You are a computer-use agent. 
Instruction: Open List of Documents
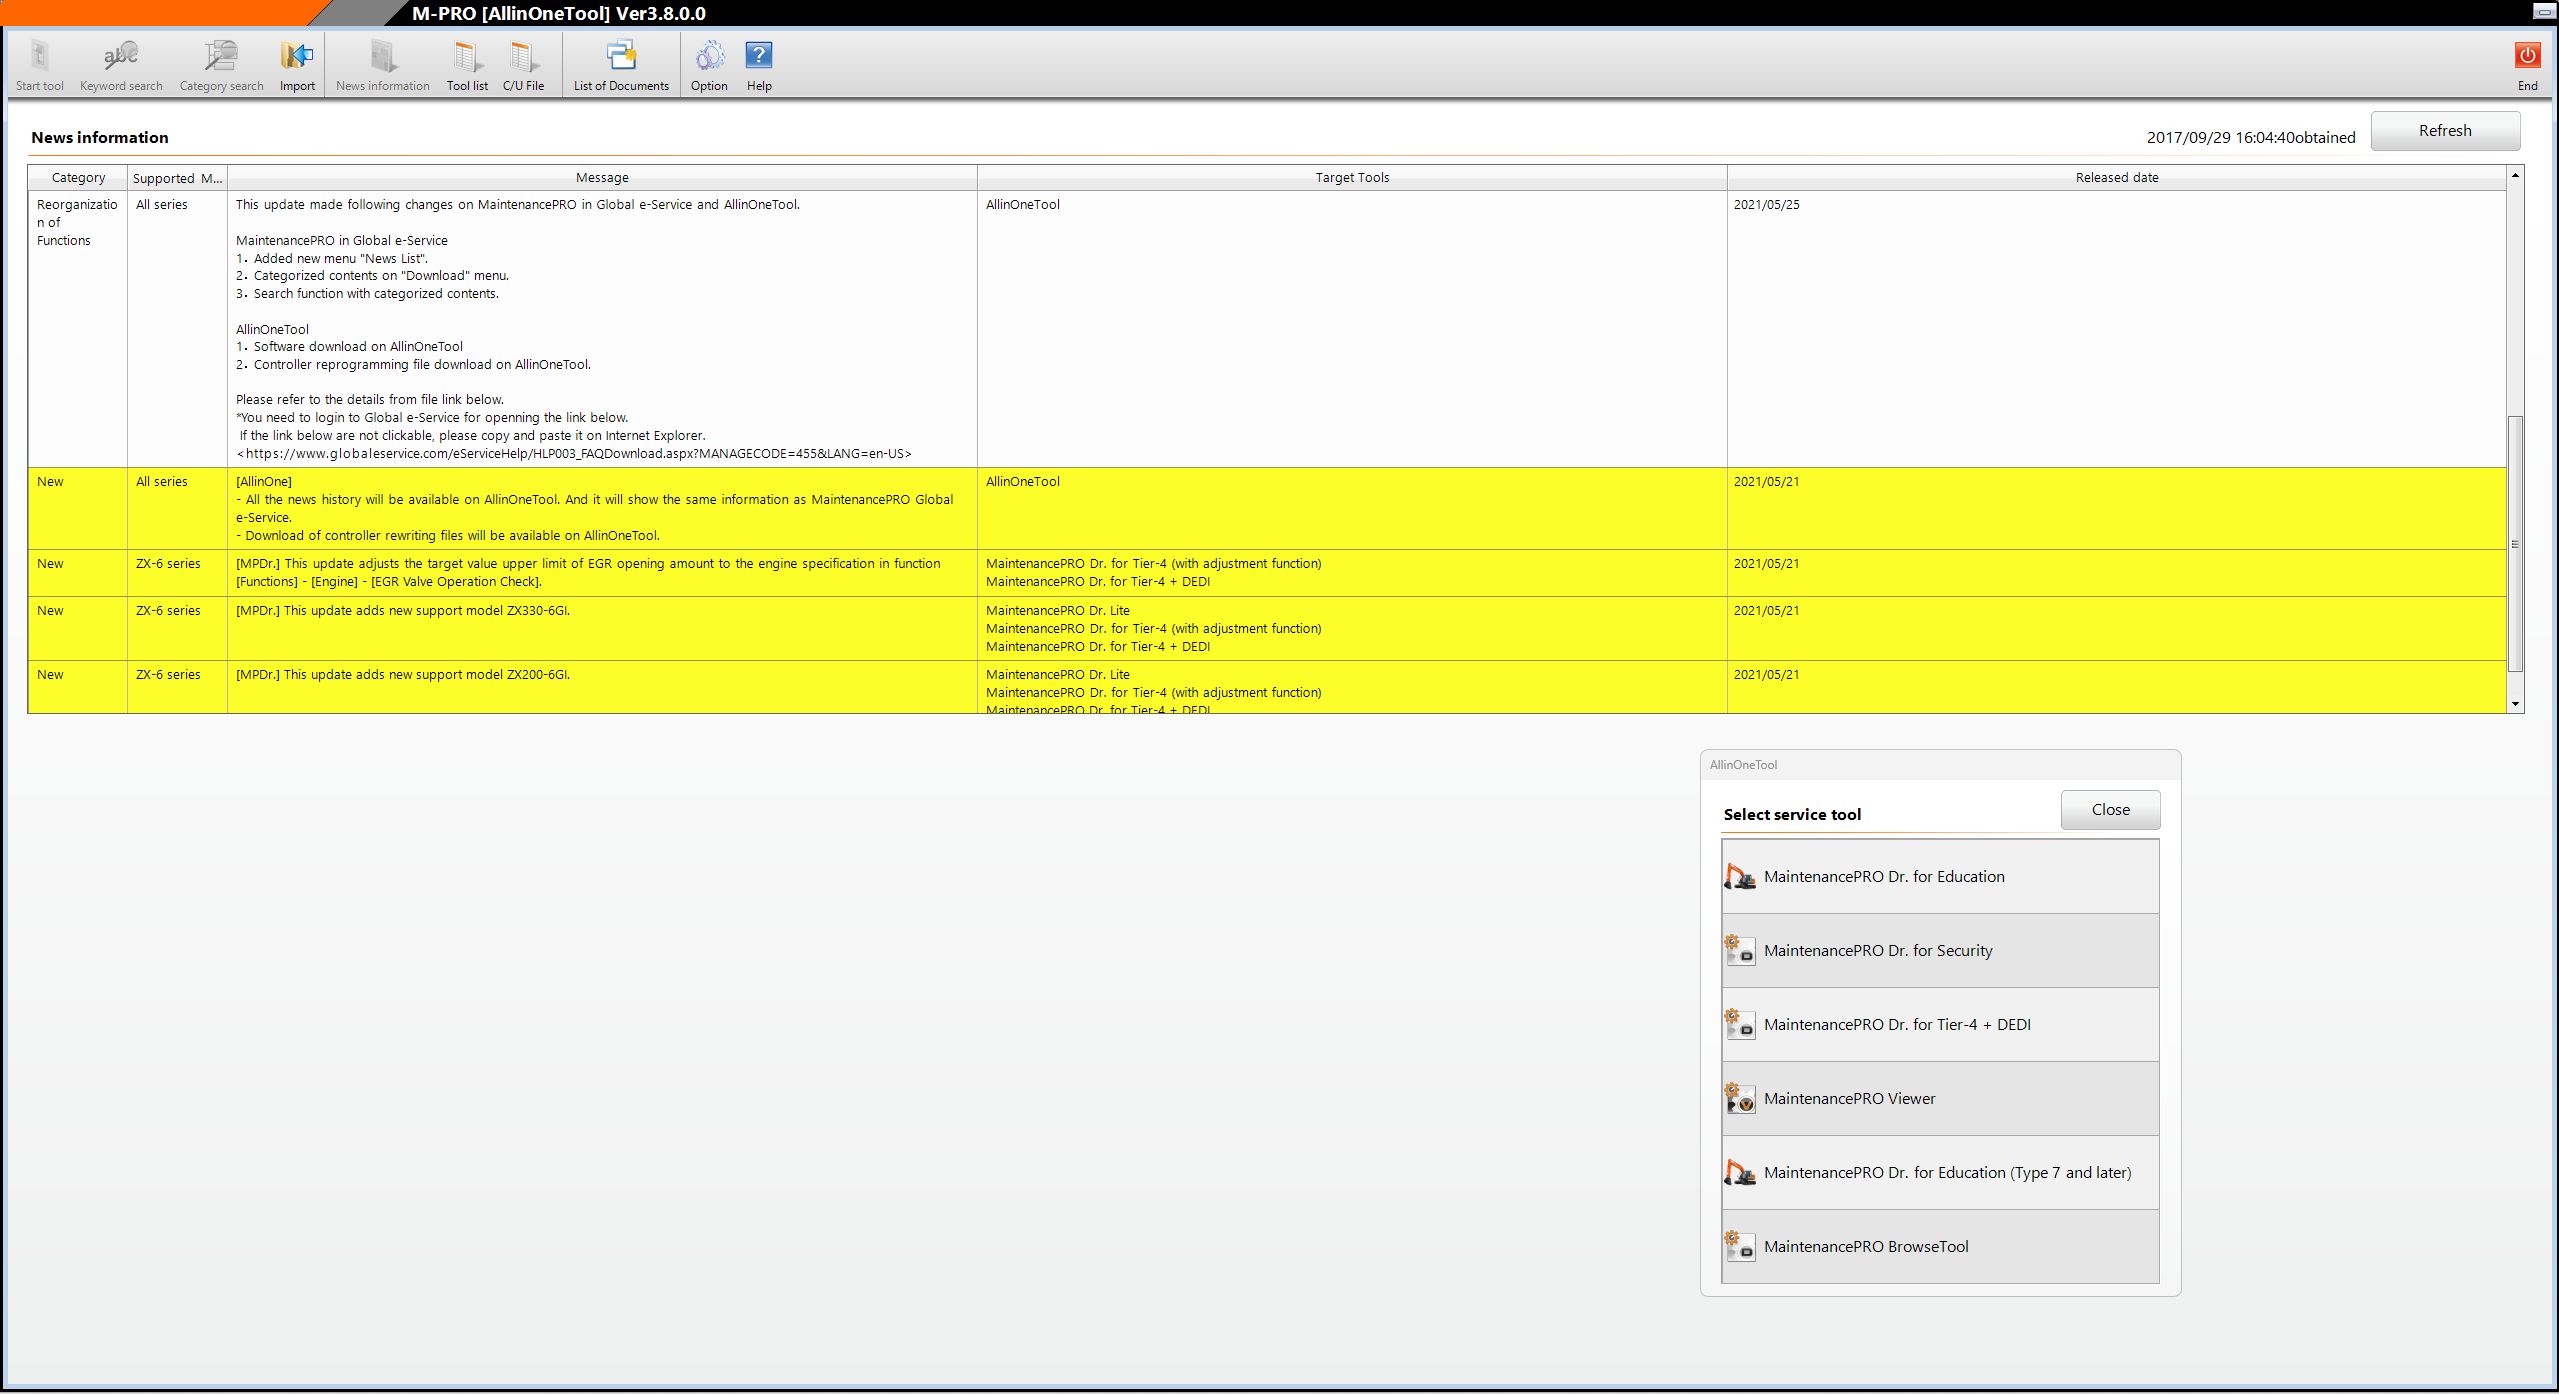(621, 65)
